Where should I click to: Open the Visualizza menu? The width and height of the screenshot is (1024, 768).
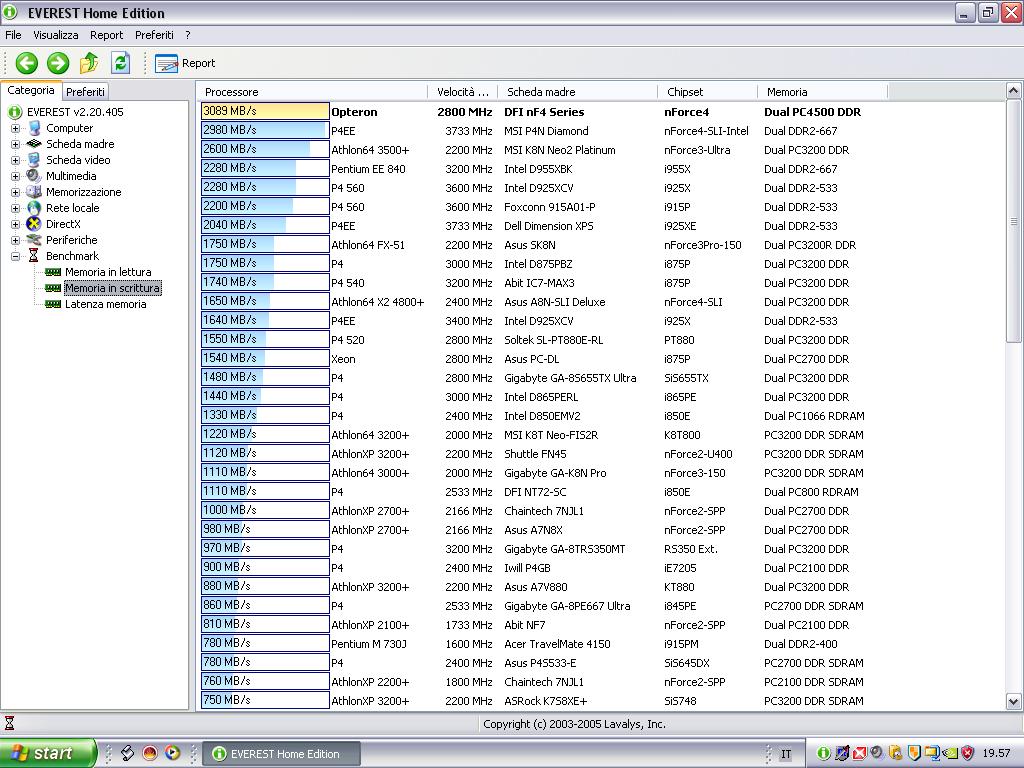coord(56,35)
